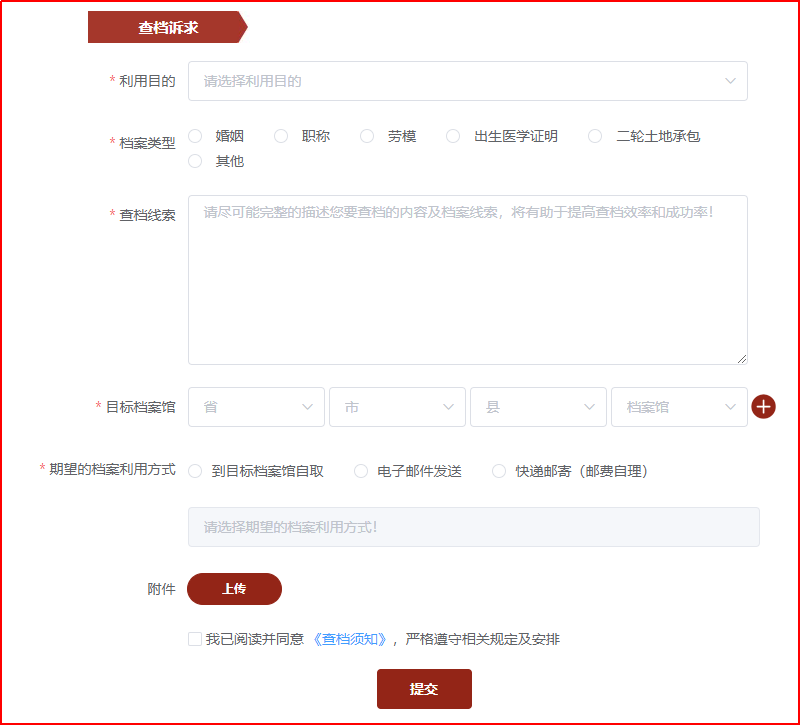The width and height of the screenshot is (800, 725).
Task: Select 其他 archive type
Action: coord(195,161)
